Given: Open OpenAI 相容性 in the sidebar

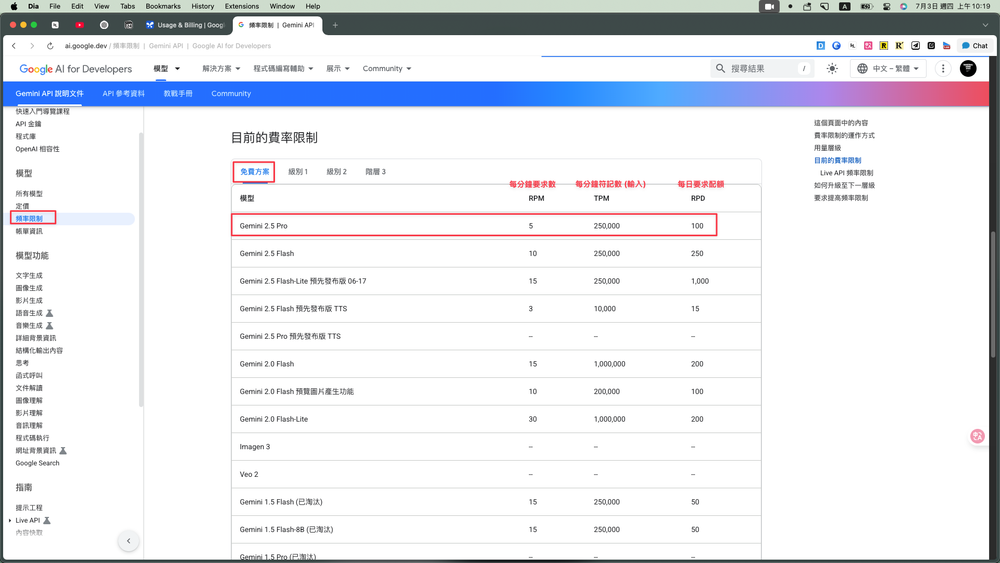Looking at the screenshot, I should [37, 149].
